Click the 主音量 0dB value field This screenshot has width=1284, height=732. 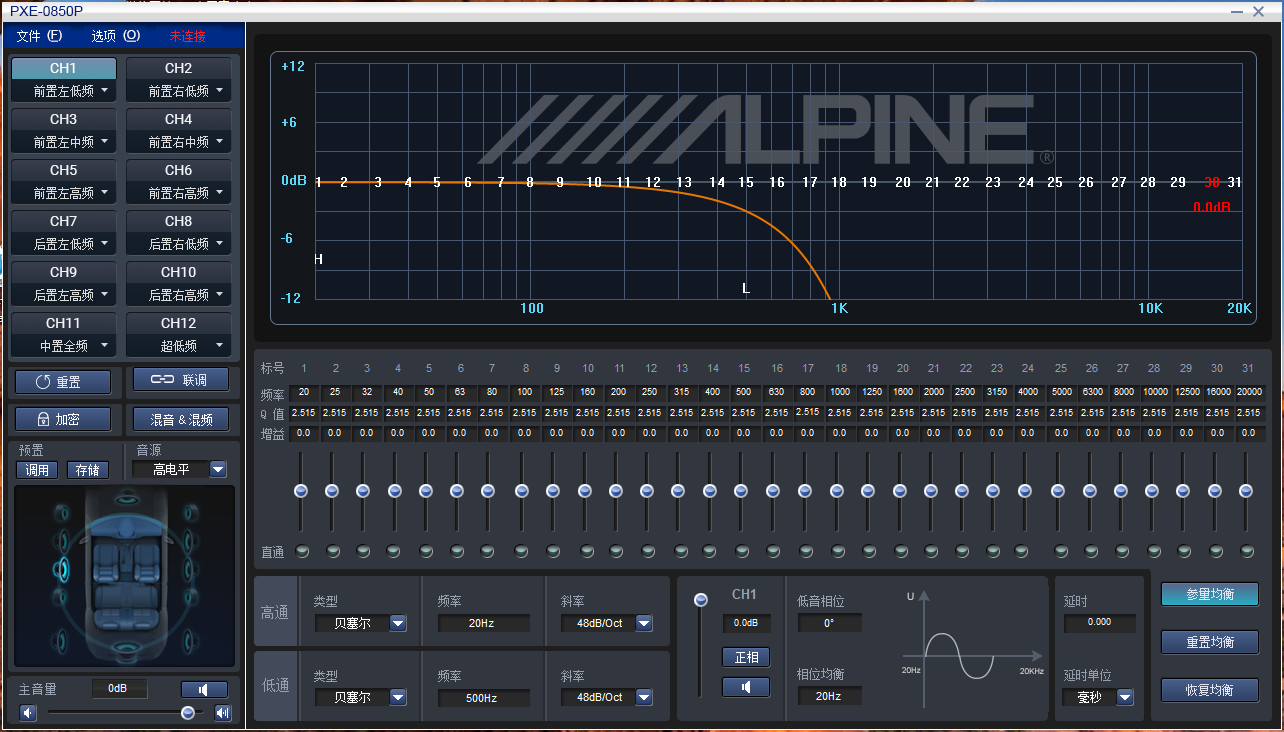coord(118,689)
